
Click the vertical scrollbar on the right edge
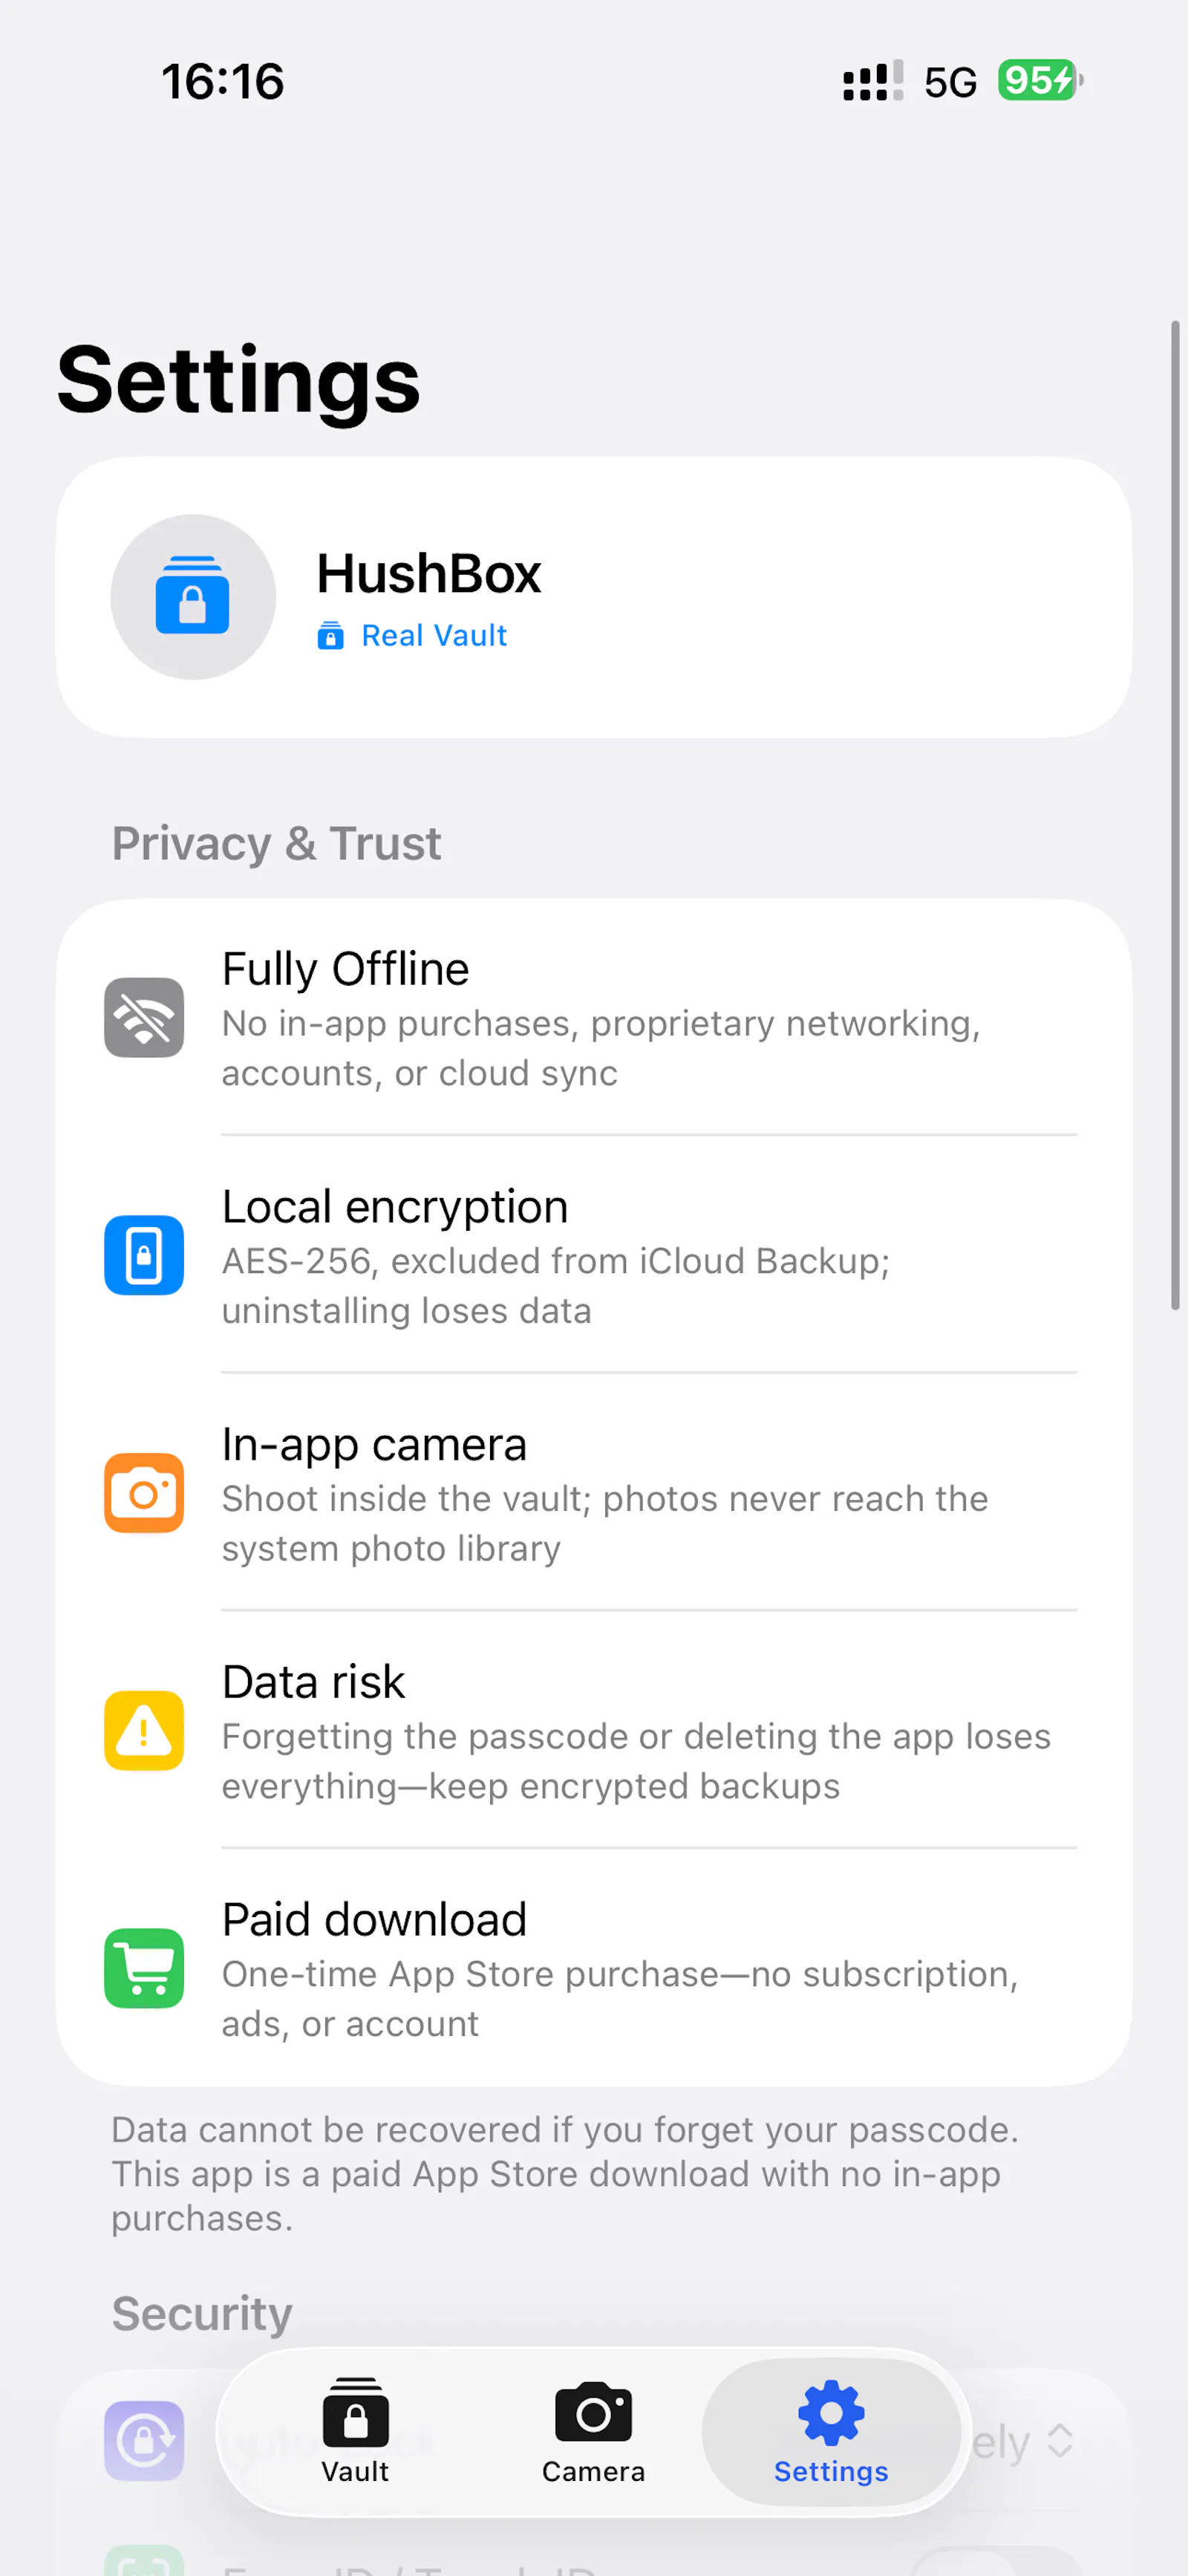(x=1175, y=815)
